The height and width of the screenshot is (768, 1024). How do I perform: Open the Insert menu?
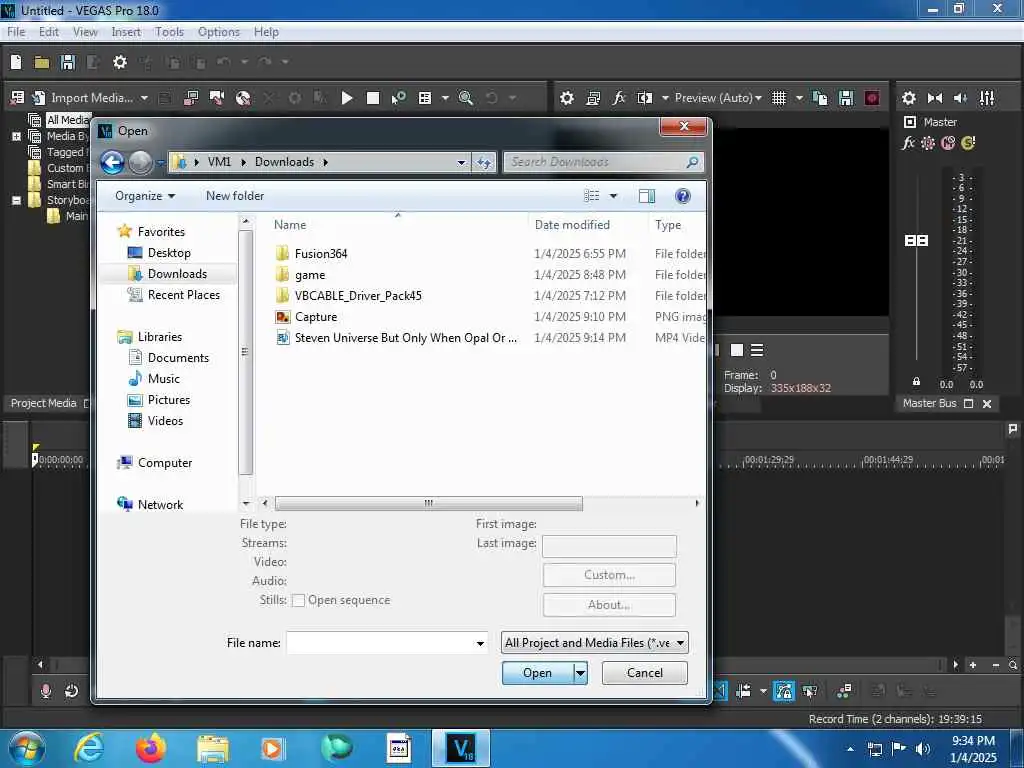[x=126, y=31]
